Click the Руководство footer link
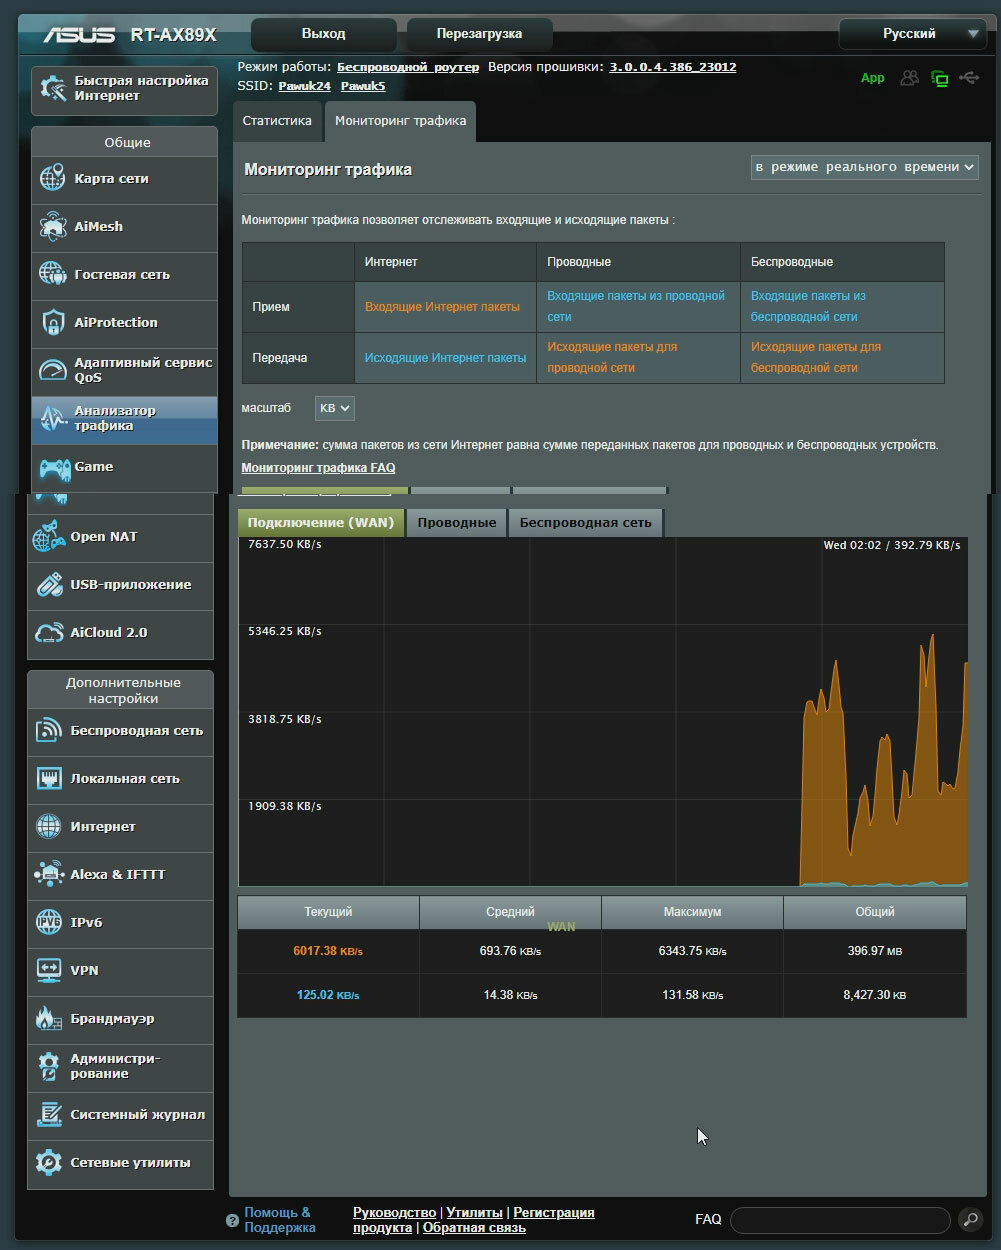 (x=394, y=1213)
